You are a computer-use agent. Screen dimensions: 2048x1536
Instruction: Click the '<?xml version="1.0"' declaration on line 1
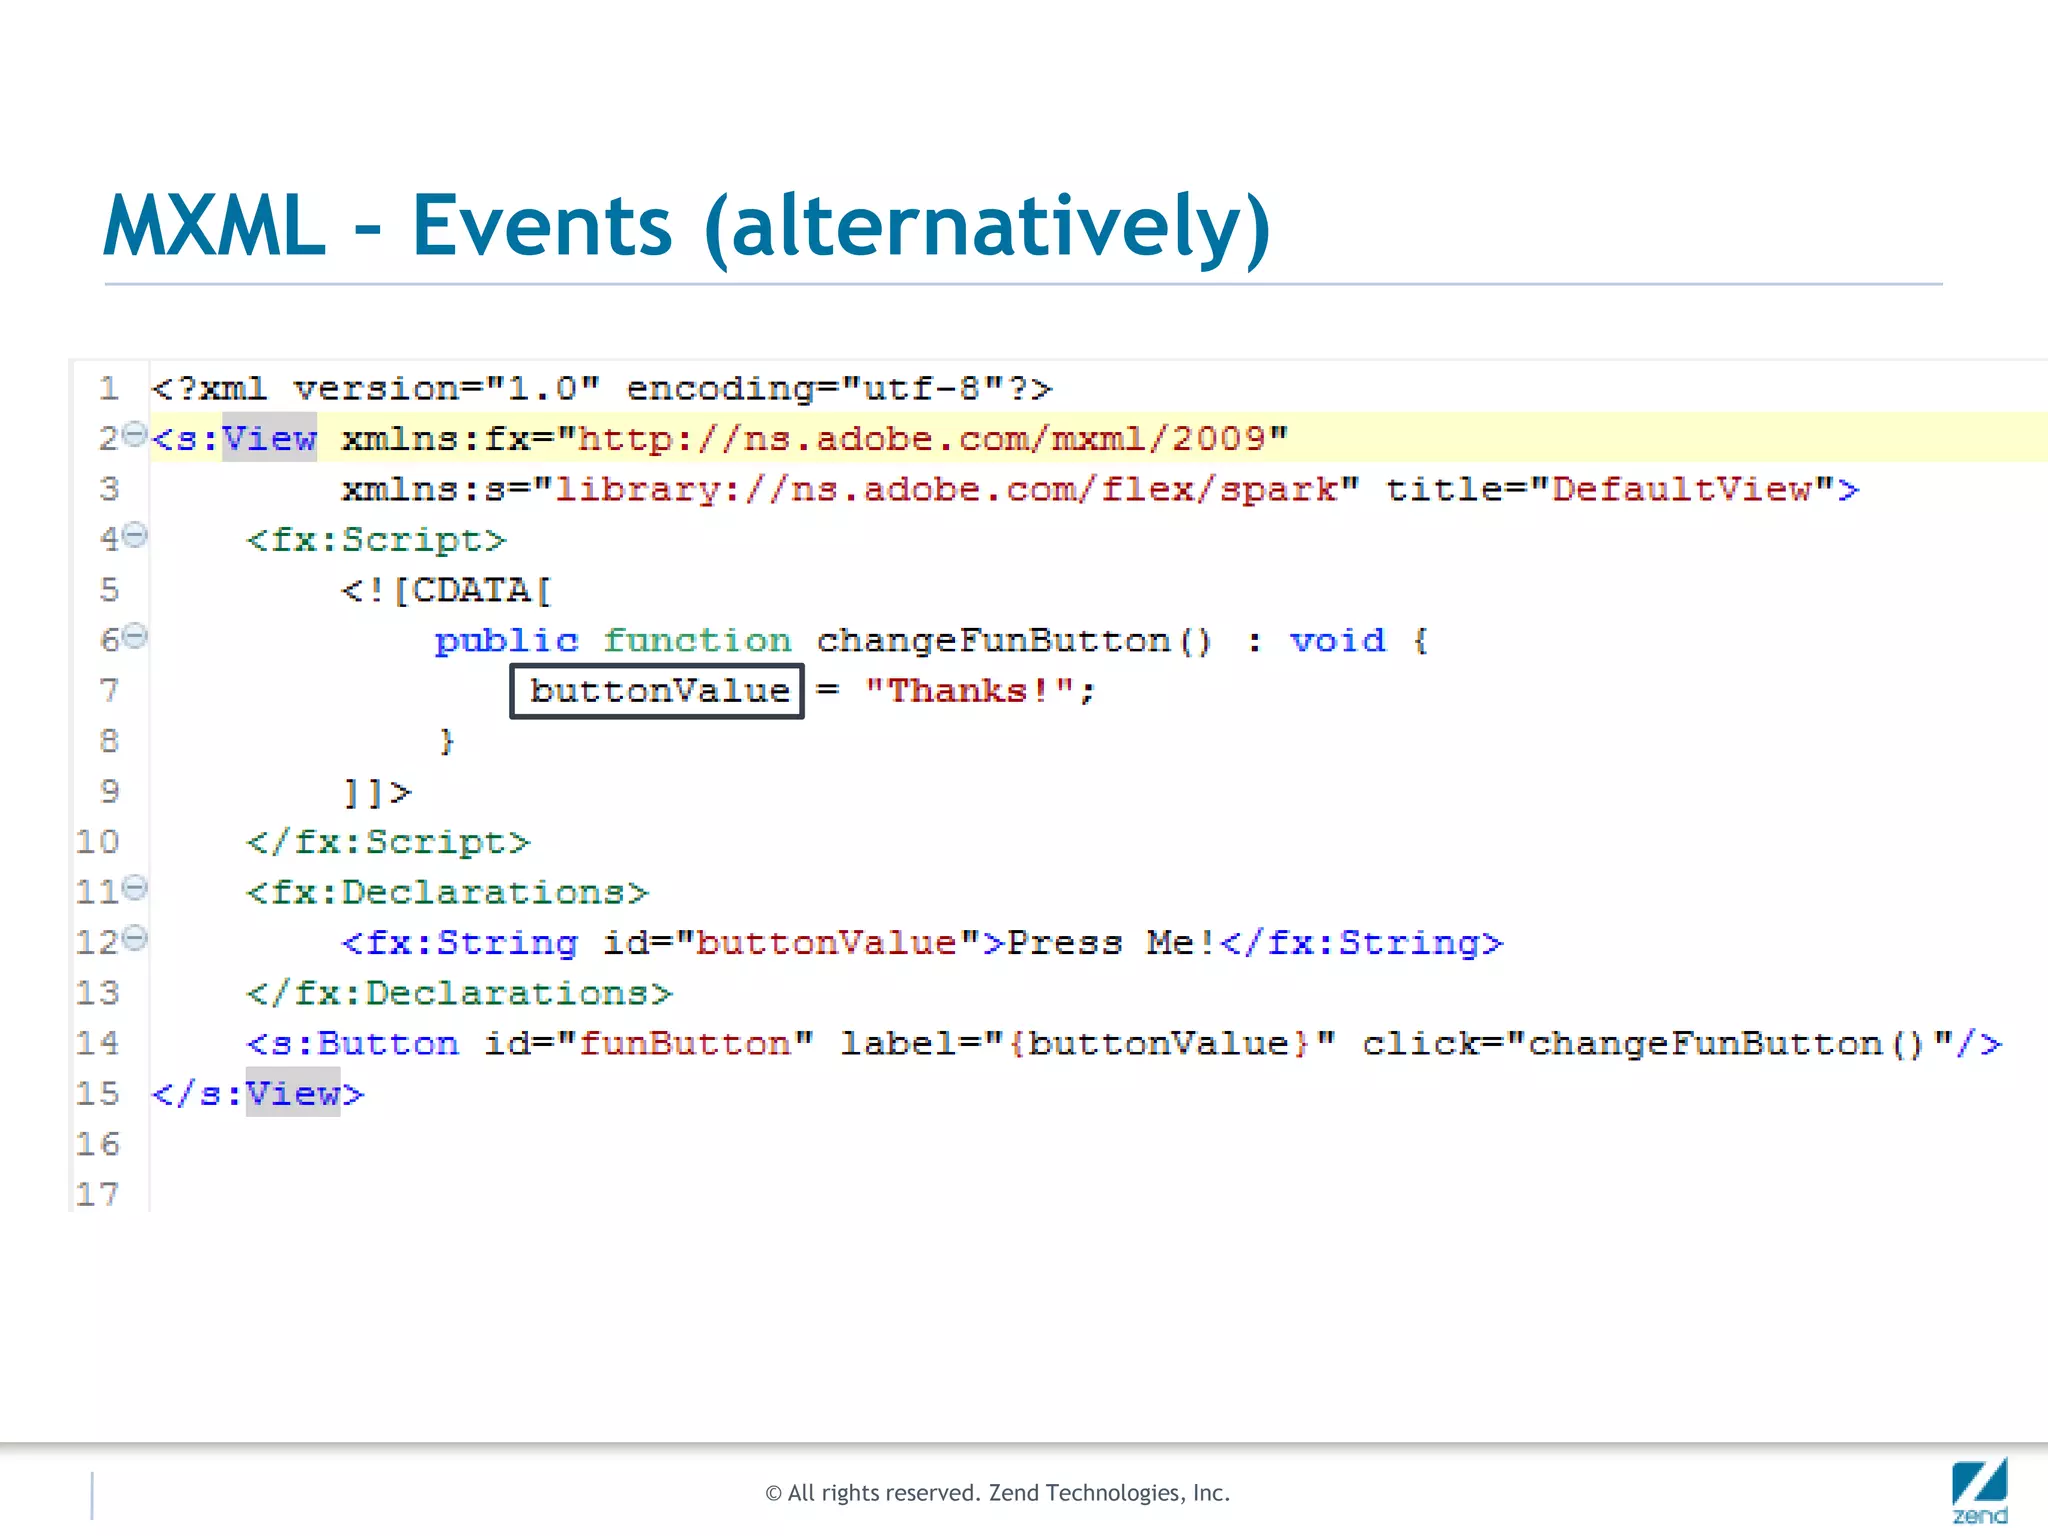[x=376, y=389]
